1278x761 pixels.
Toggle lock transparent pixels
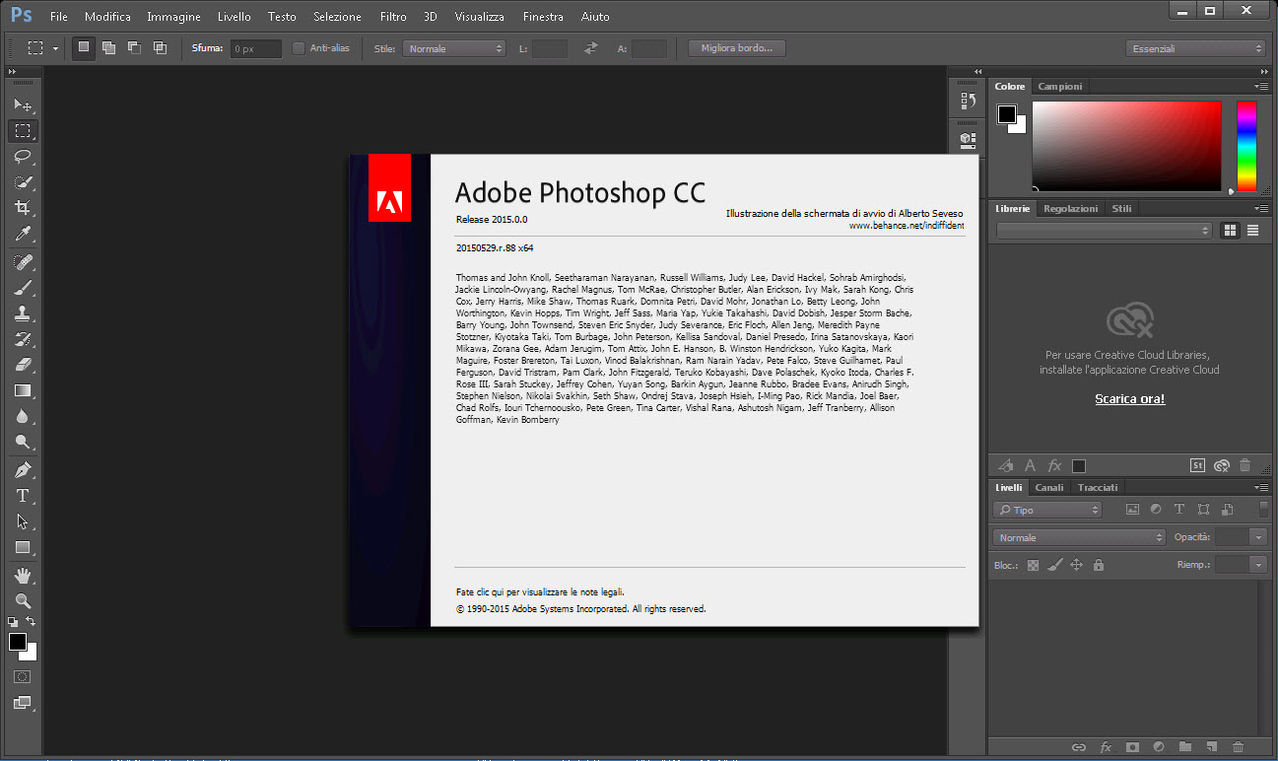(1033, 565)
